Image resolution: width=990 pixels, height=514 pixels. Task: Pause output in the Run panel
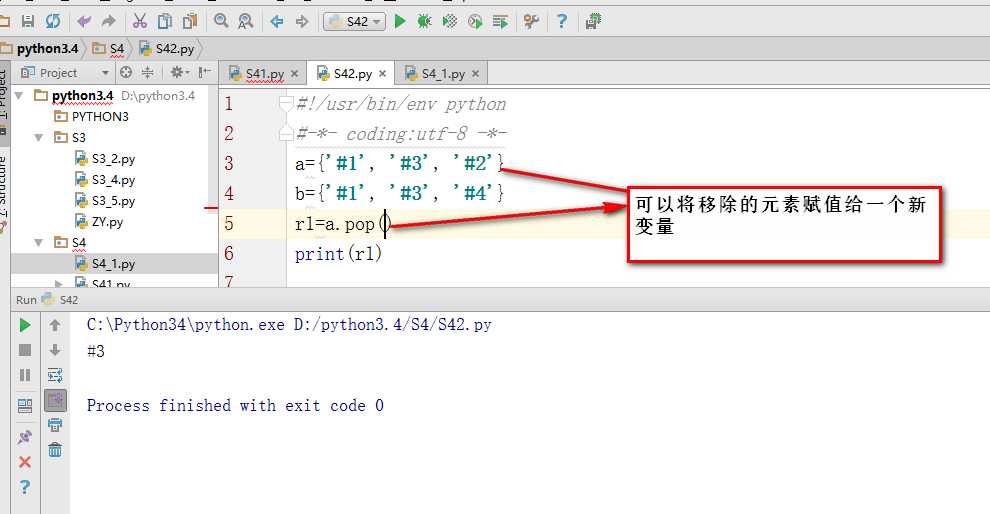tap(25, 375)
